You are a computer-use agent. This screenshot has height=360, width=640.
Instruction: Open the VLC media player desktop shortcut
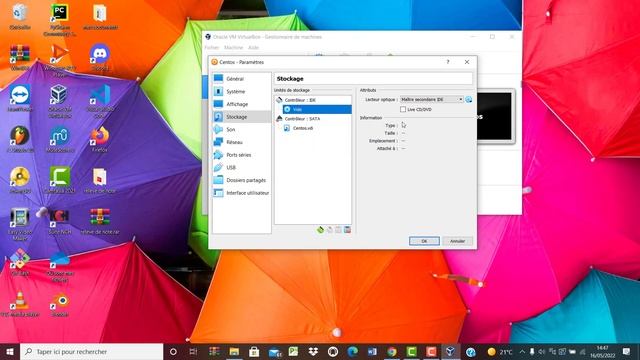tap(20, 304)
